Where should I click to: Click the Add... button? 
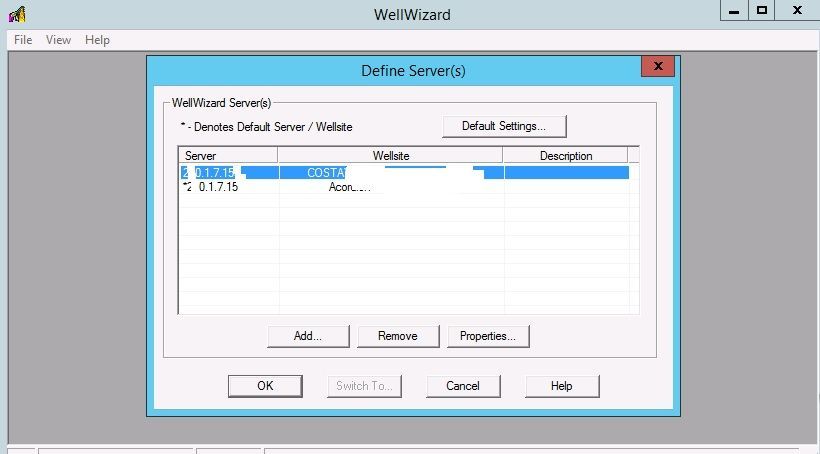click(308, 336)
